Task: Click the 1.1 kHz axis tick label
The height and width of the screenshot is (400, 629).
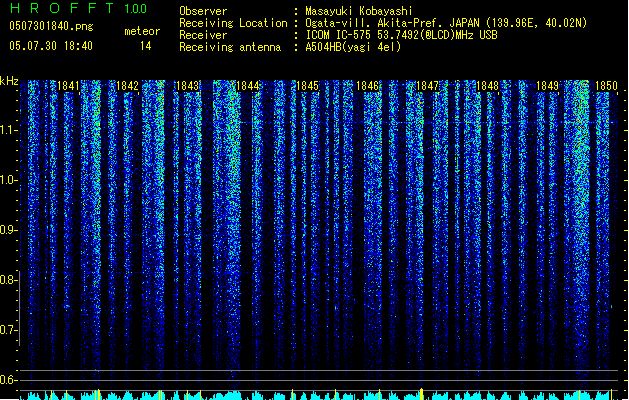Action: pos(8,130)
